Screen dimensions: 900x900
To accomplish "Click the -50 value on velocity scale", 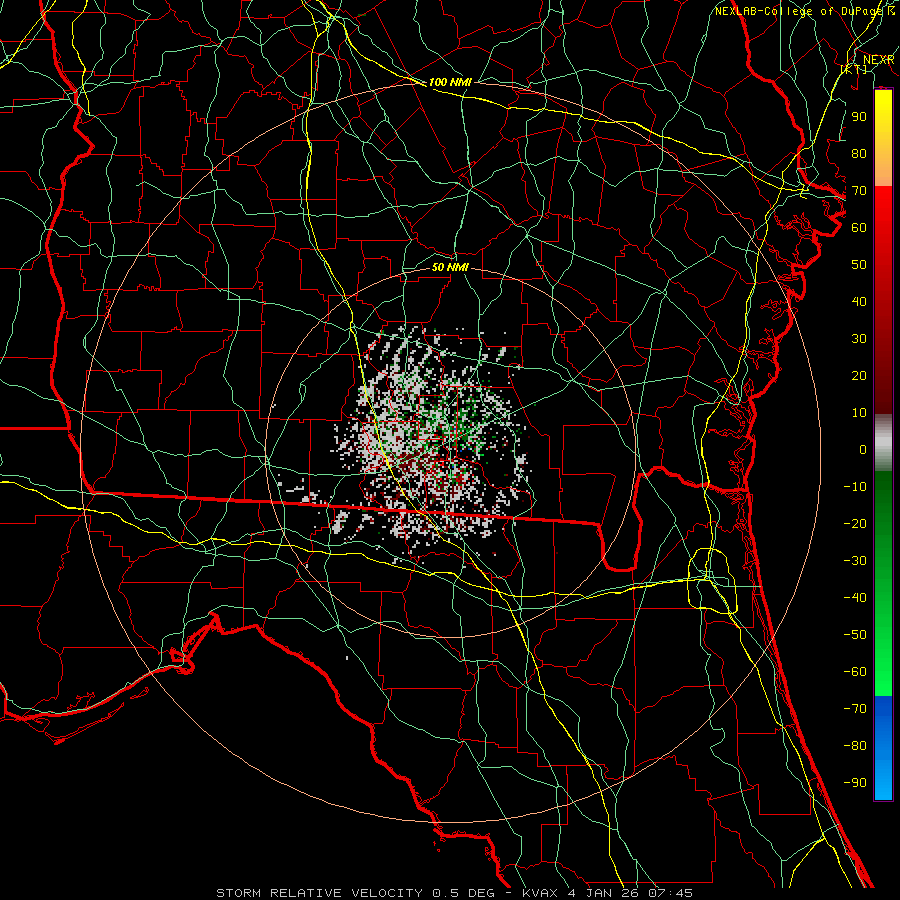I will click(x=855, y=635).
